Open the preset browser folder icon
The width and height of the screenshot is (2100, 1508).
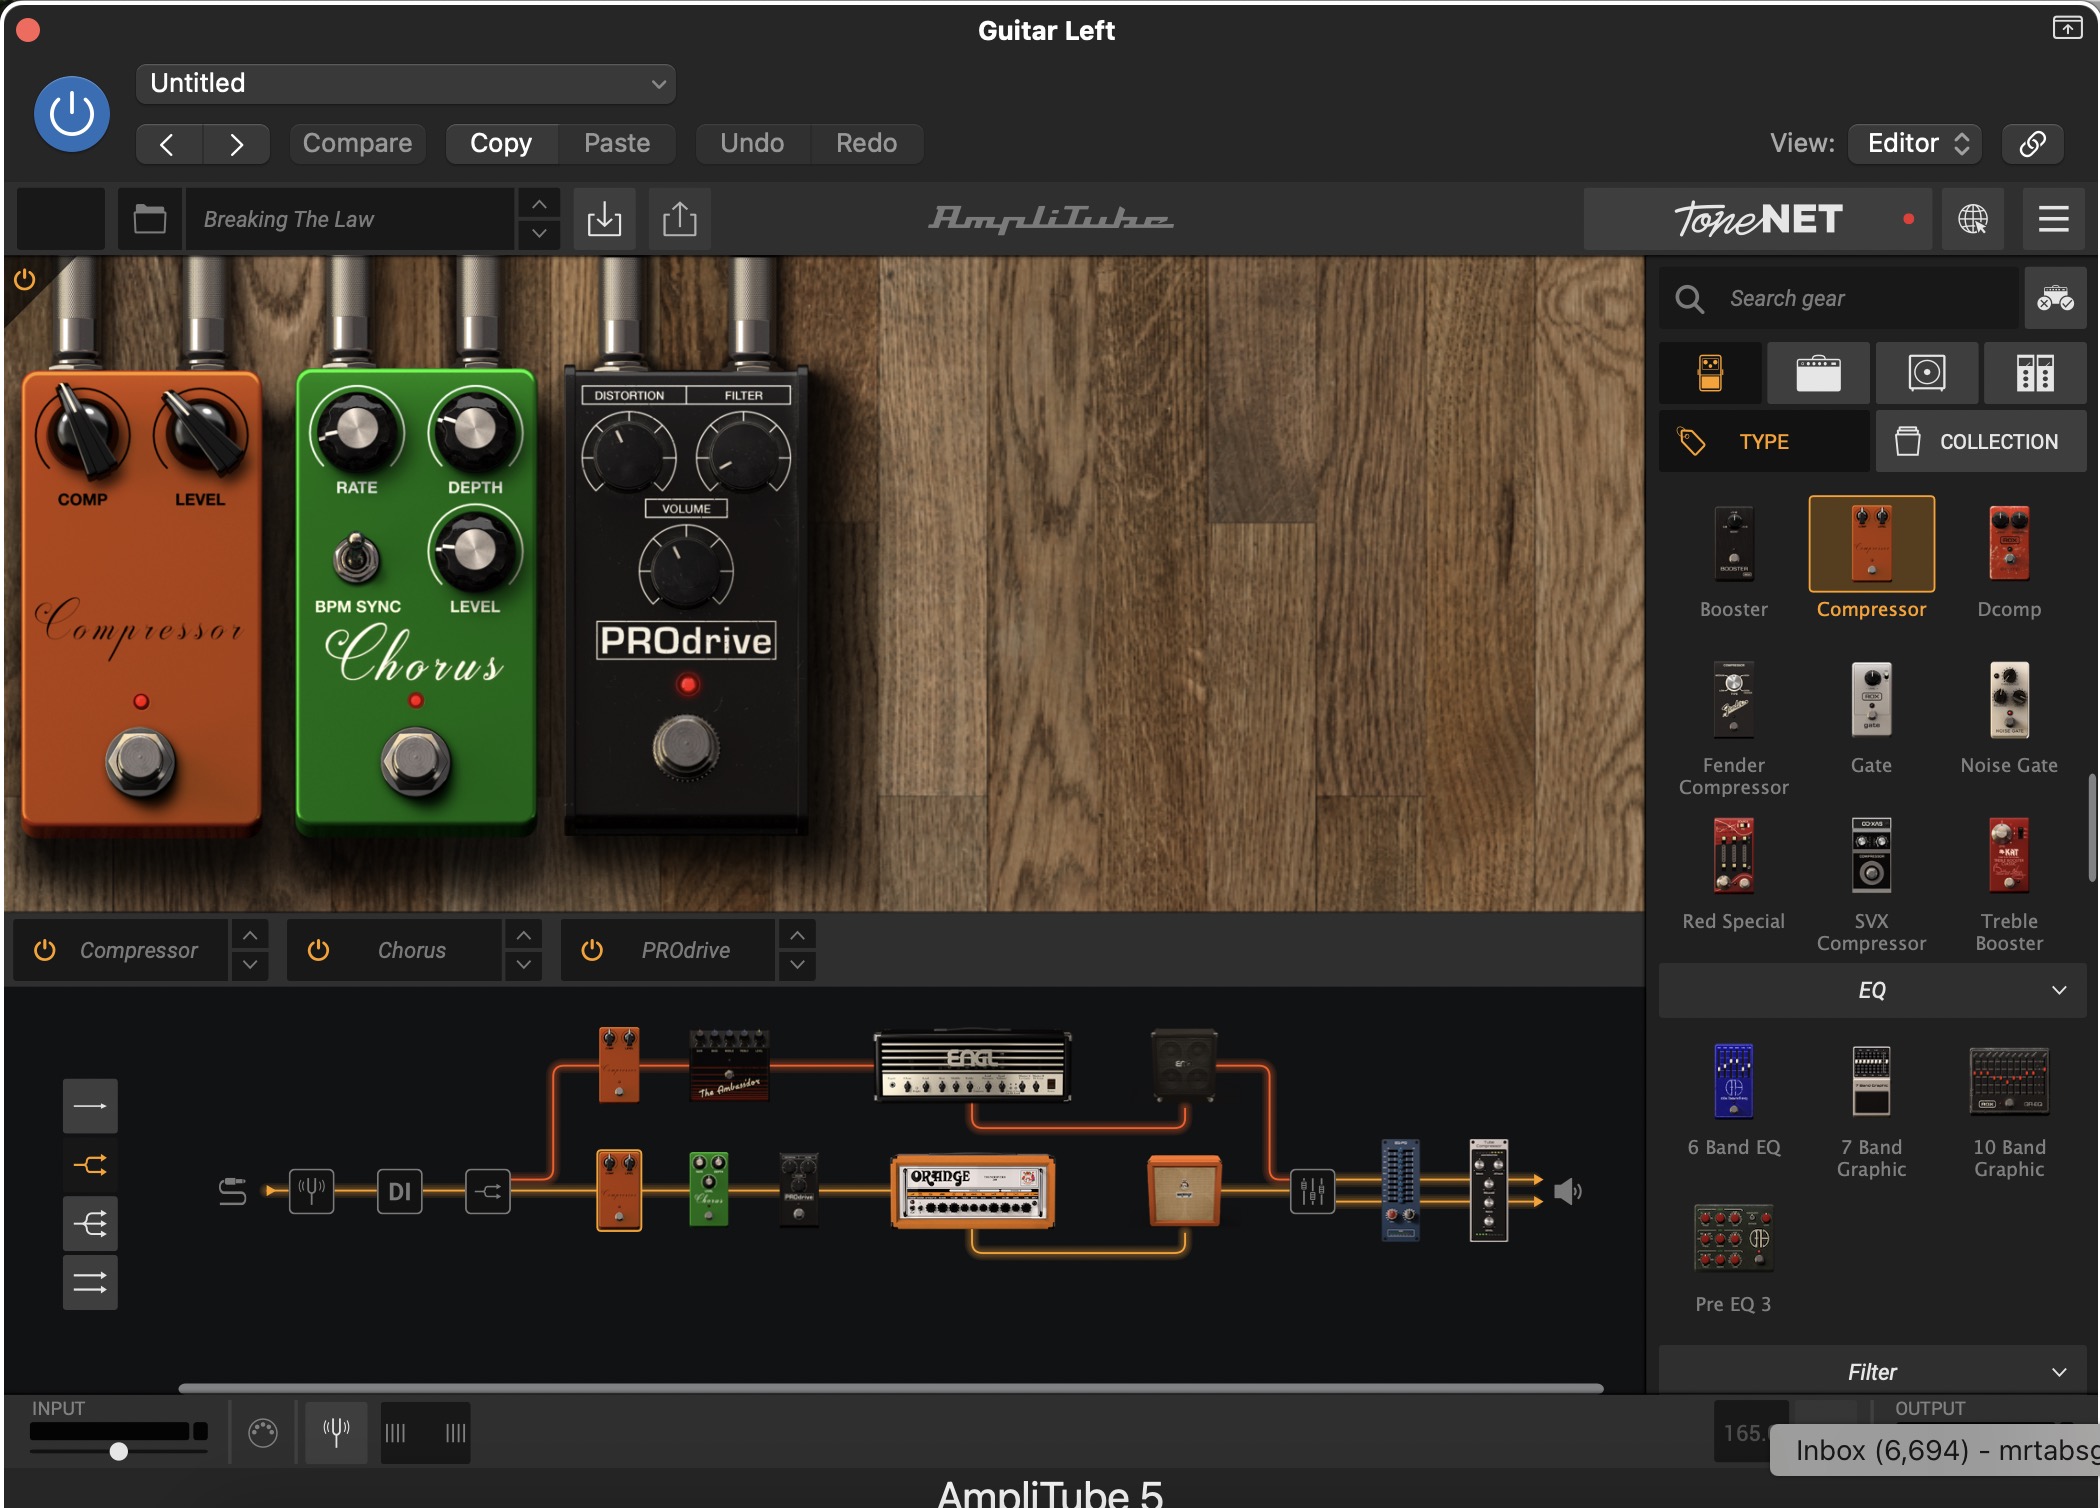(150, 219)
